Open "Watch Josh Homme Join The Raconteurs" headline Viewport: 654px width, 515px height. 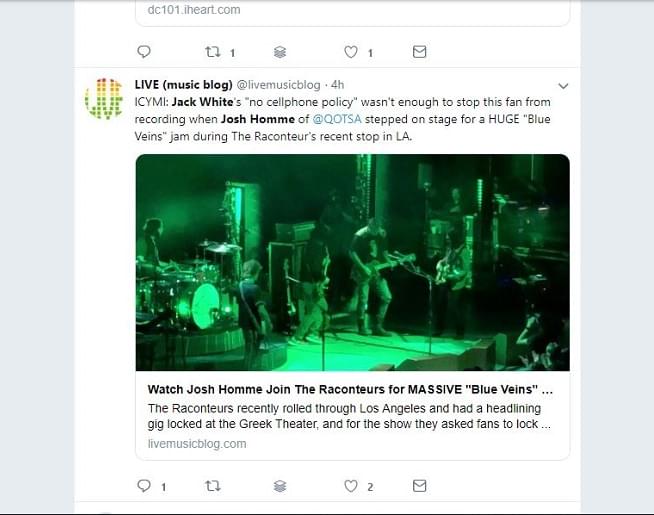350,389
